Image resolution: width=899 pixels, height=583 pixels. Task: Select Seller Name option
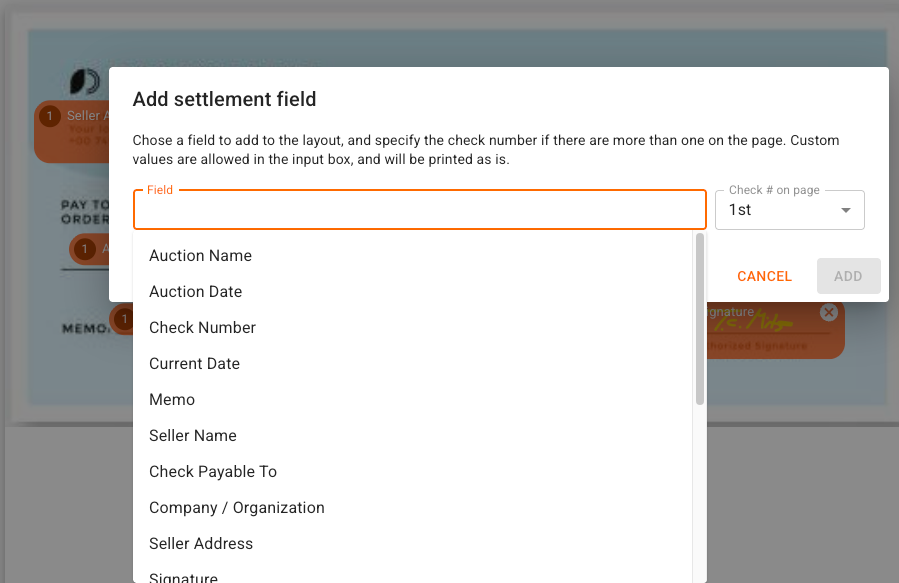(x=193, y=436)
